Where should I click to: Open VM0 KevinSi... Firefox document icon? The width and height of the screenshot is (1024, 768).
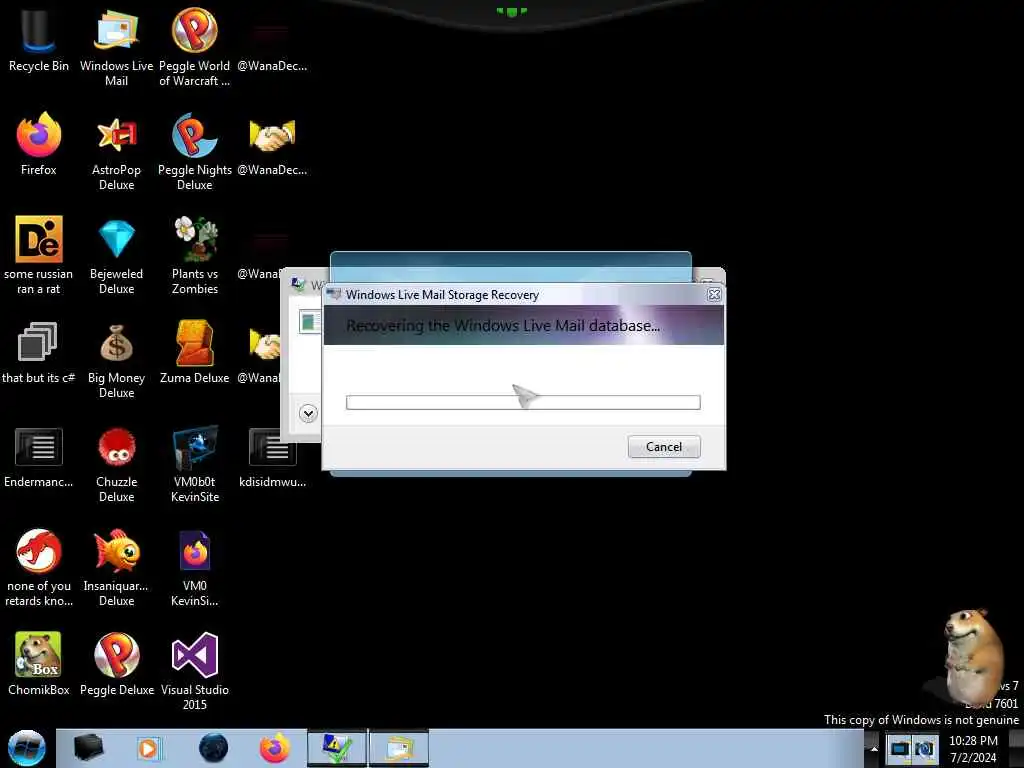195,568
